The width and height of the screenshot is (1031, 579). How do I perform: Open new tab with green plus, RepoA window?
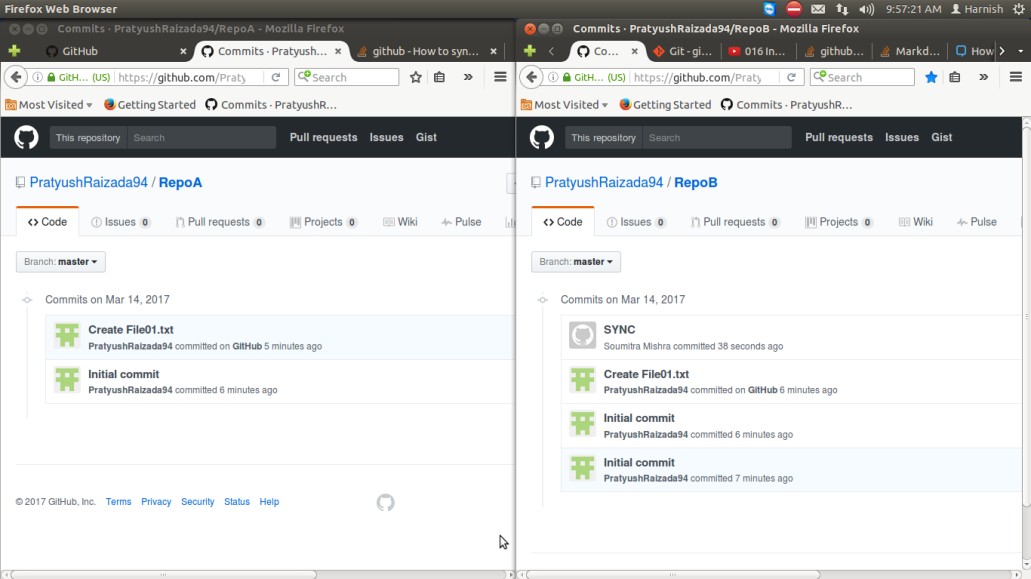coord(14,51)
